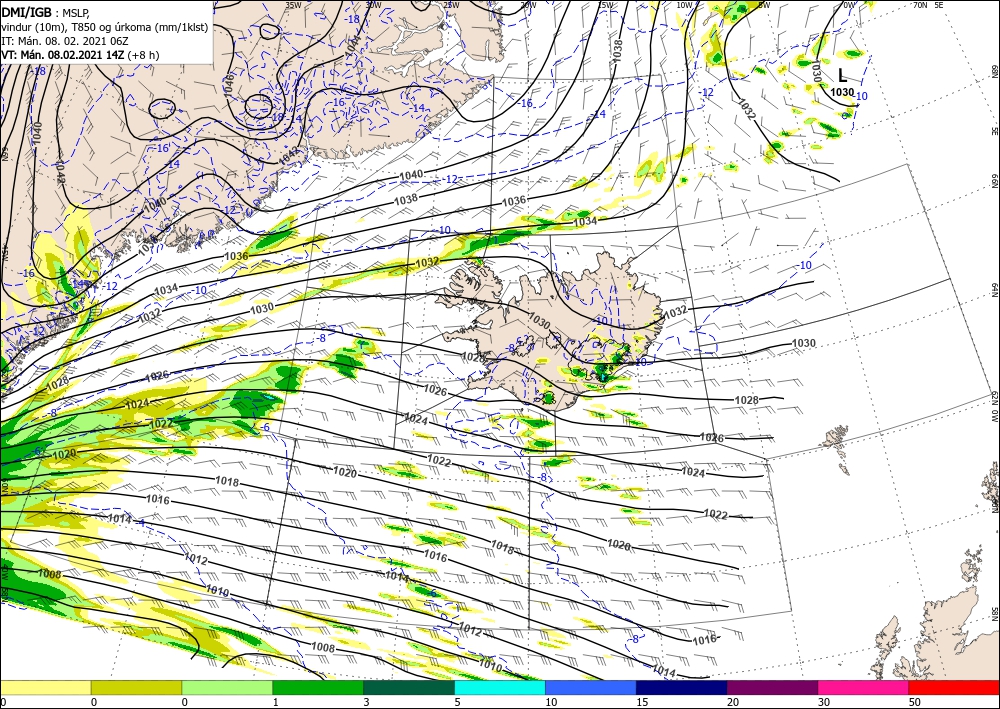Click the pink 30 mm legend swatch
The width and height of the screenshot is (1000, 709).
pos(864,687)
